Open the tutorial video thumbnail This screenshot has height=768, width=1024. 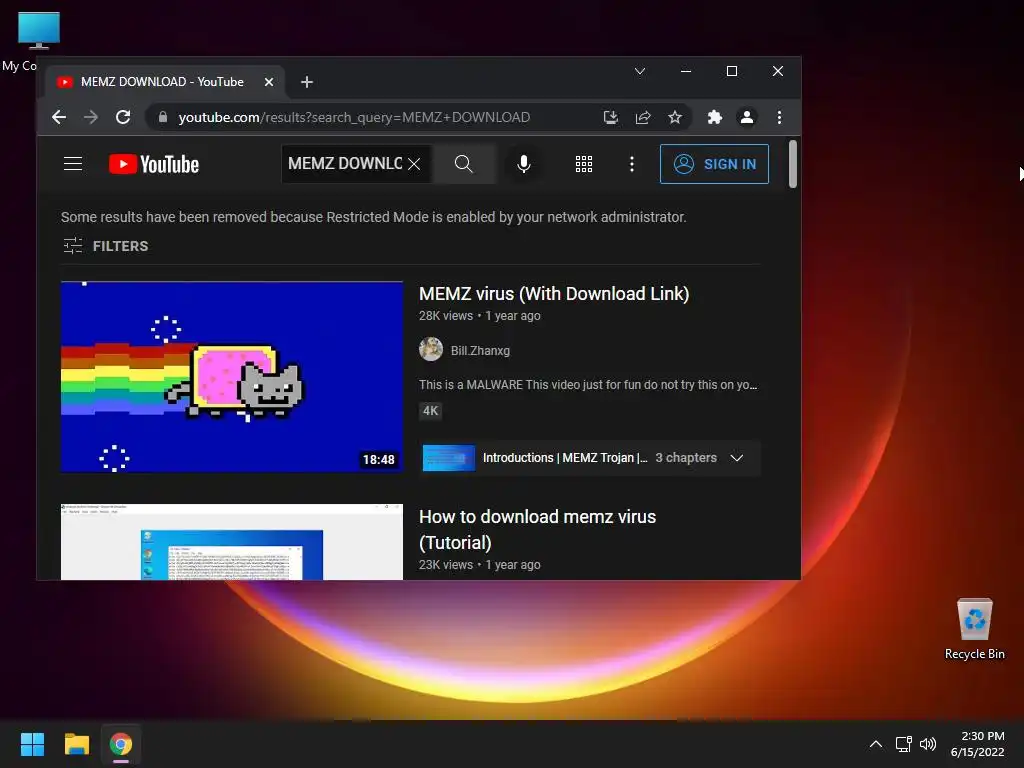pos(232,541)
